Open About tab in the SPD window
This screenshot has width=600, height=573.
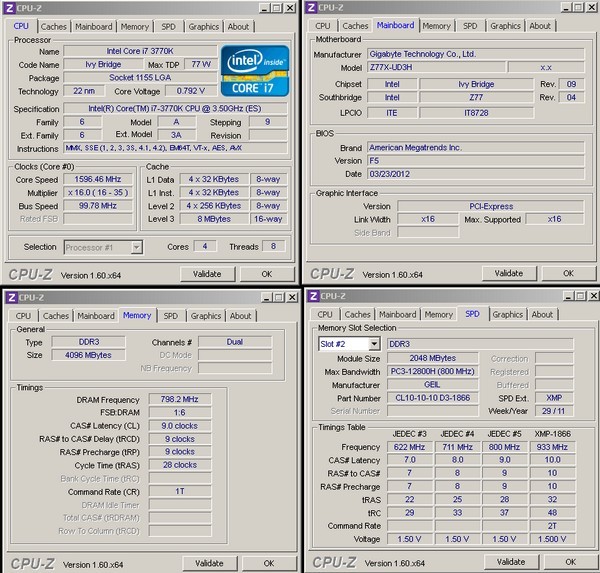(542, 314)
